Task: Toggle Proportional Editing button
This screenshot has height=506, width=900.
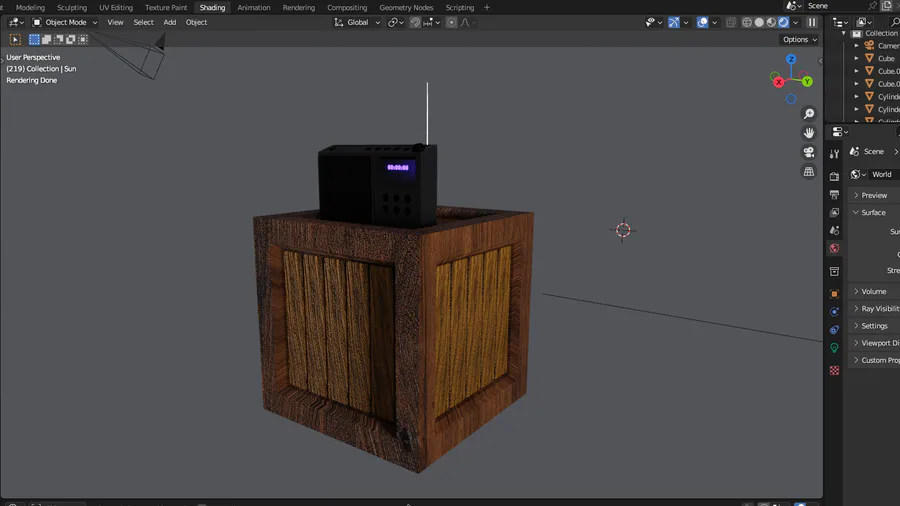Action: (x=452, y=22)
